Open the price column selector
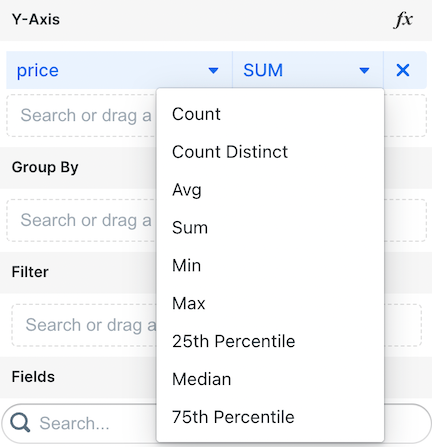The width and height of the screenshot is (432, 447). click(119, 70)
